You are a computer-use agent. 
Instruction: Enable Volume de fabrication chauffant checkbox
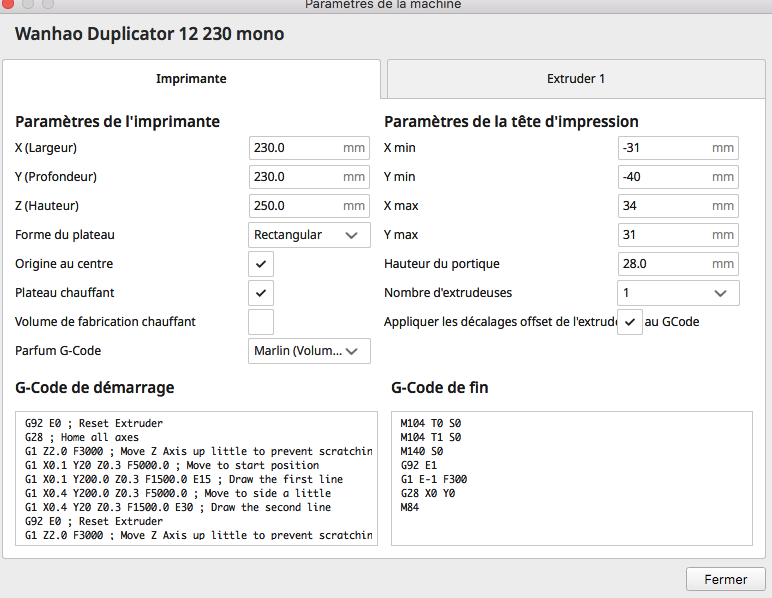pos(261,322)
